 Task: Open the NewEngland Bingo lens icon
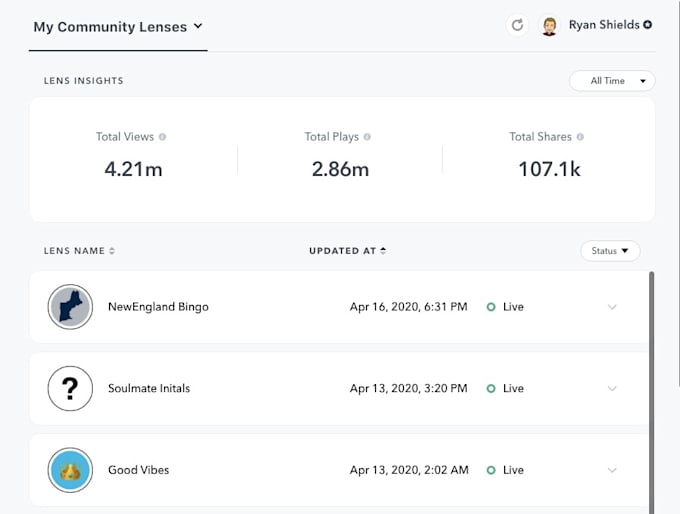point(70,307)
